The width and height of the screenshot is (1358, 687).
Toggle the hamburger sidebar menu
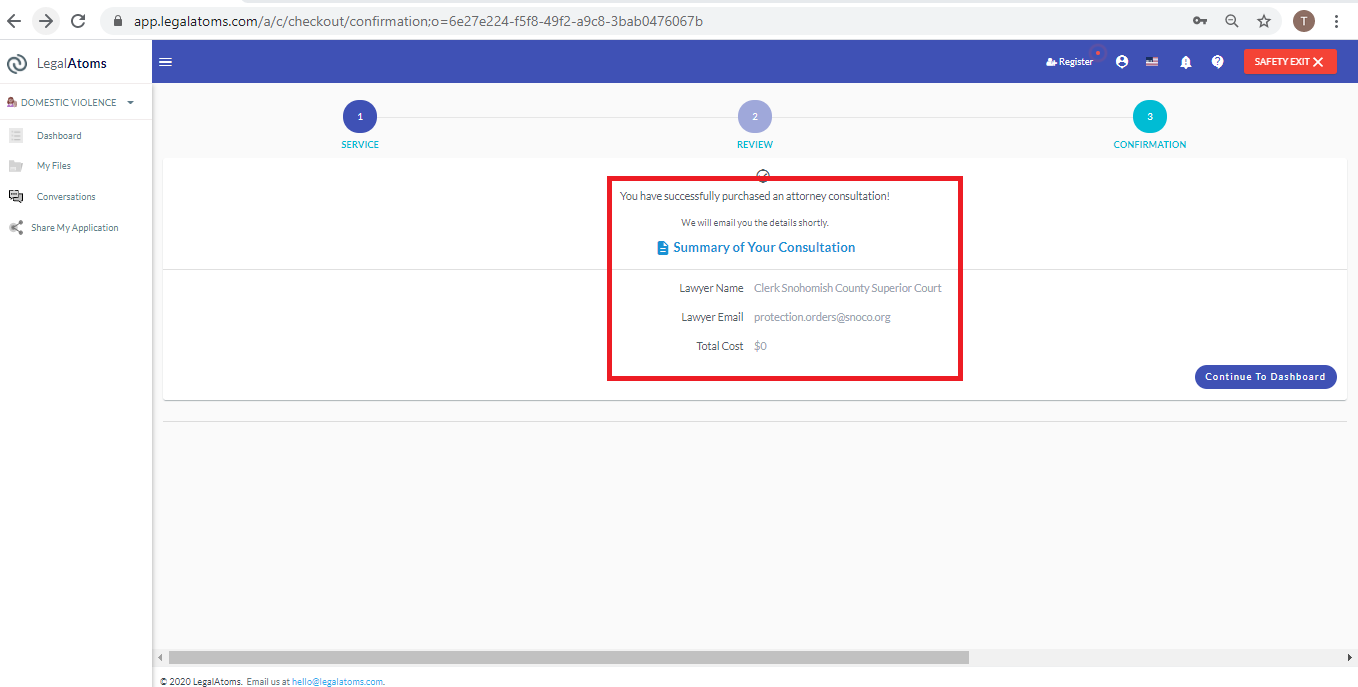click(x=166, y=62)
